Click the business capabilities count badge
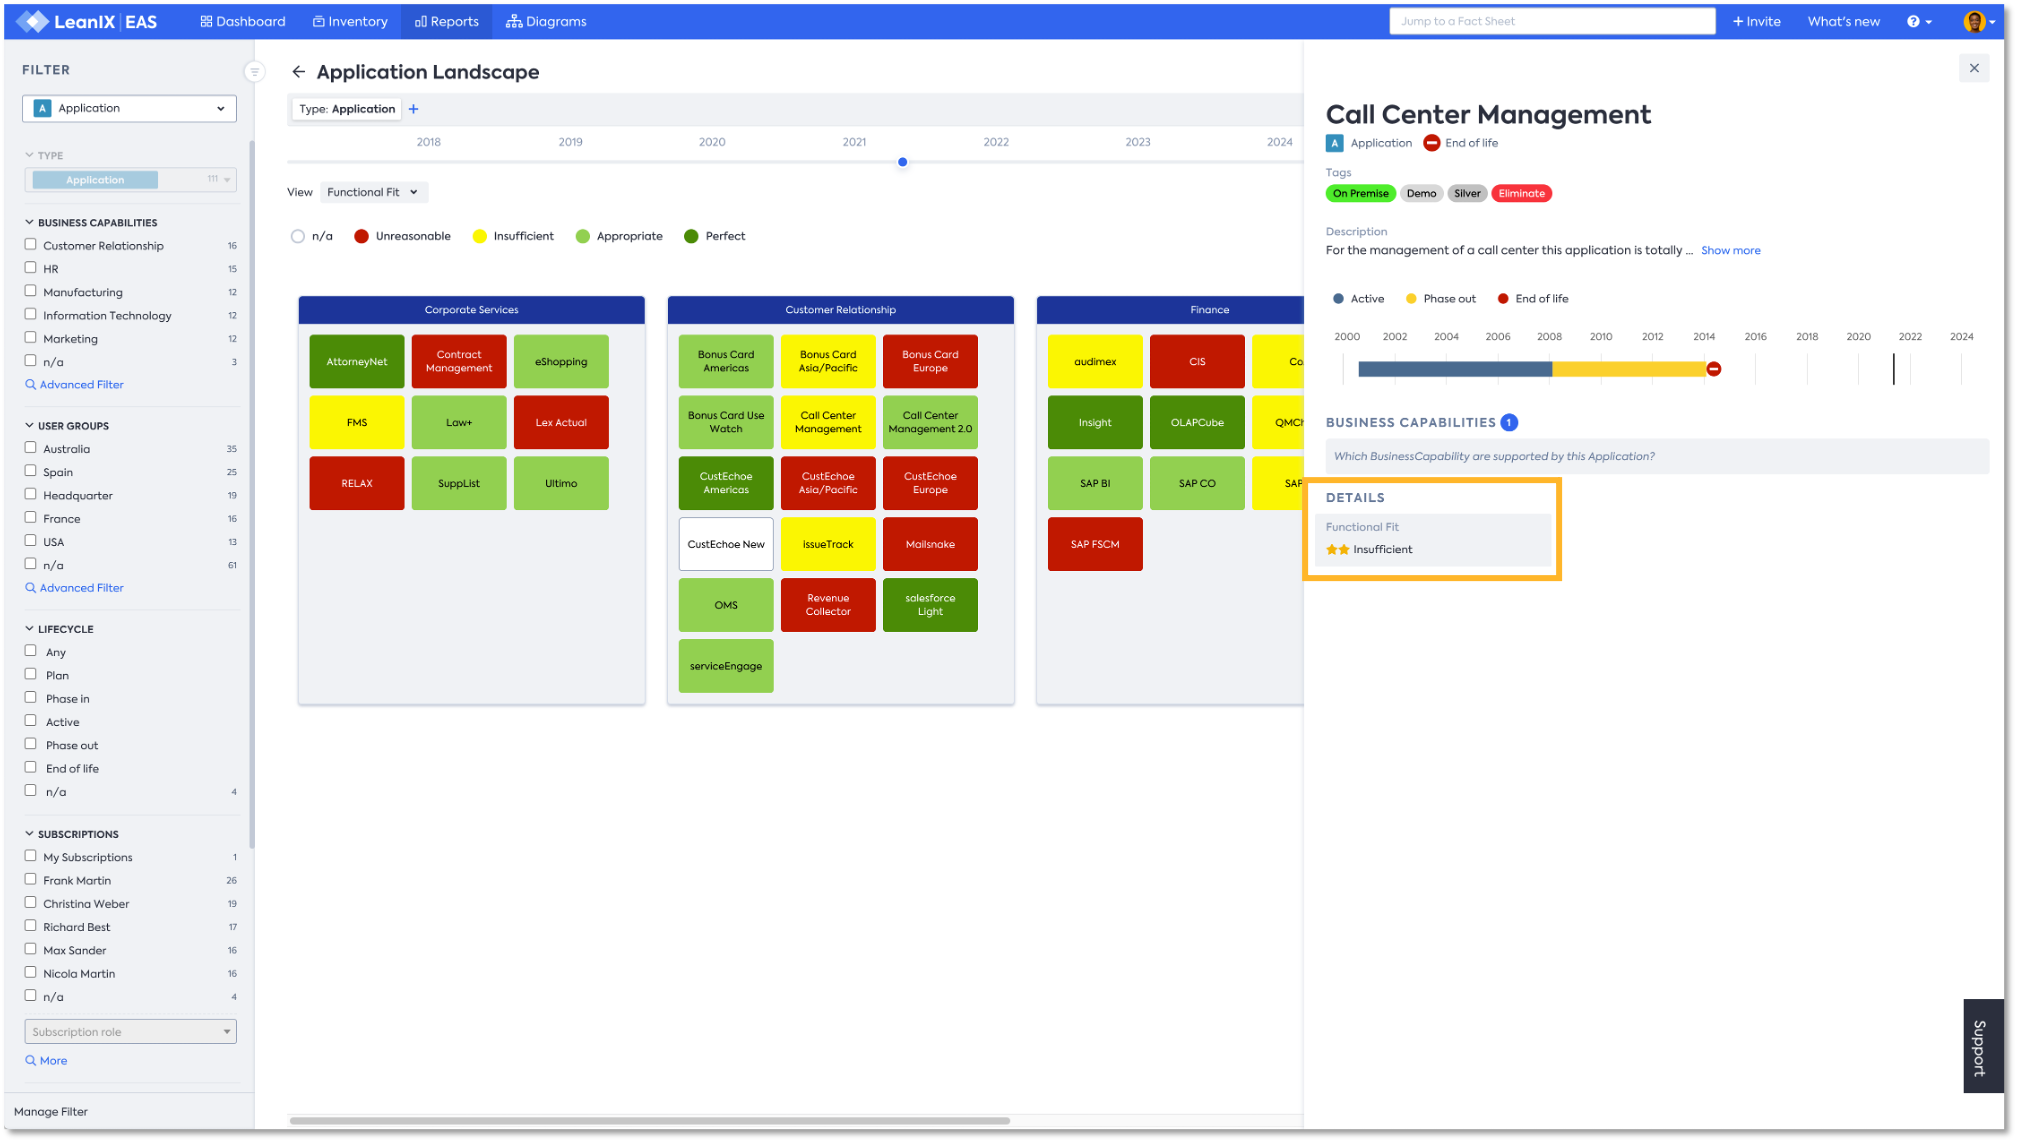The image size is (2018, 1143). coord(1509,423)
